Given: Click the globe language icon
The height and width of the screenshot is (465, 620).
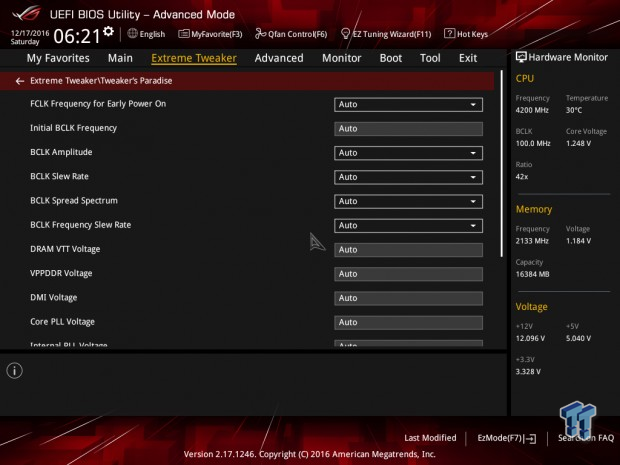Looking at the screenshot, I should [x=132, y=34].
